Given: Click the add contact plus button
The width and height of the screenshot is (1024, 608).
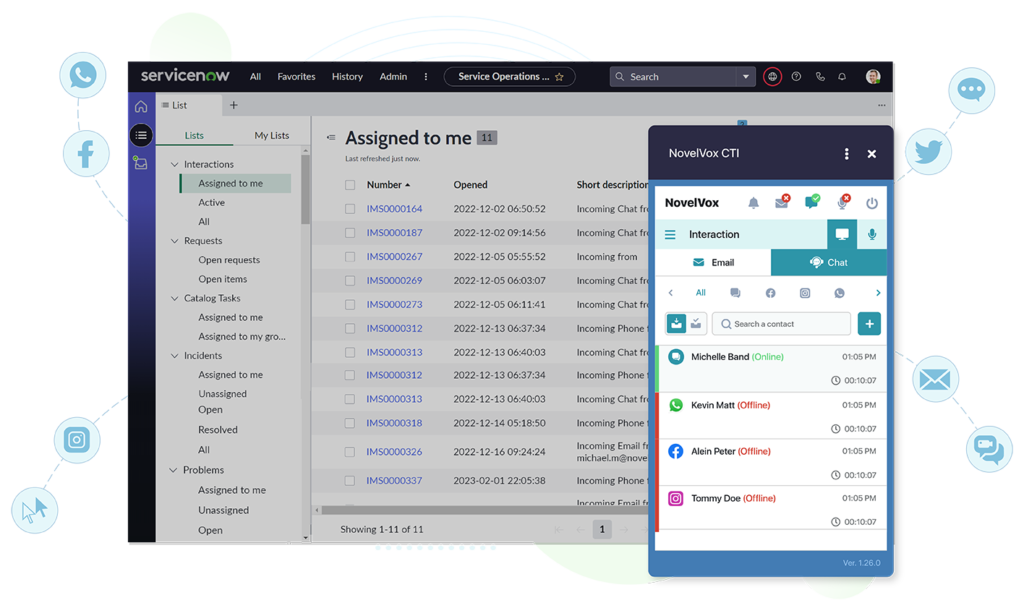Looking at the screenshot, I should [x=868, y=323].
